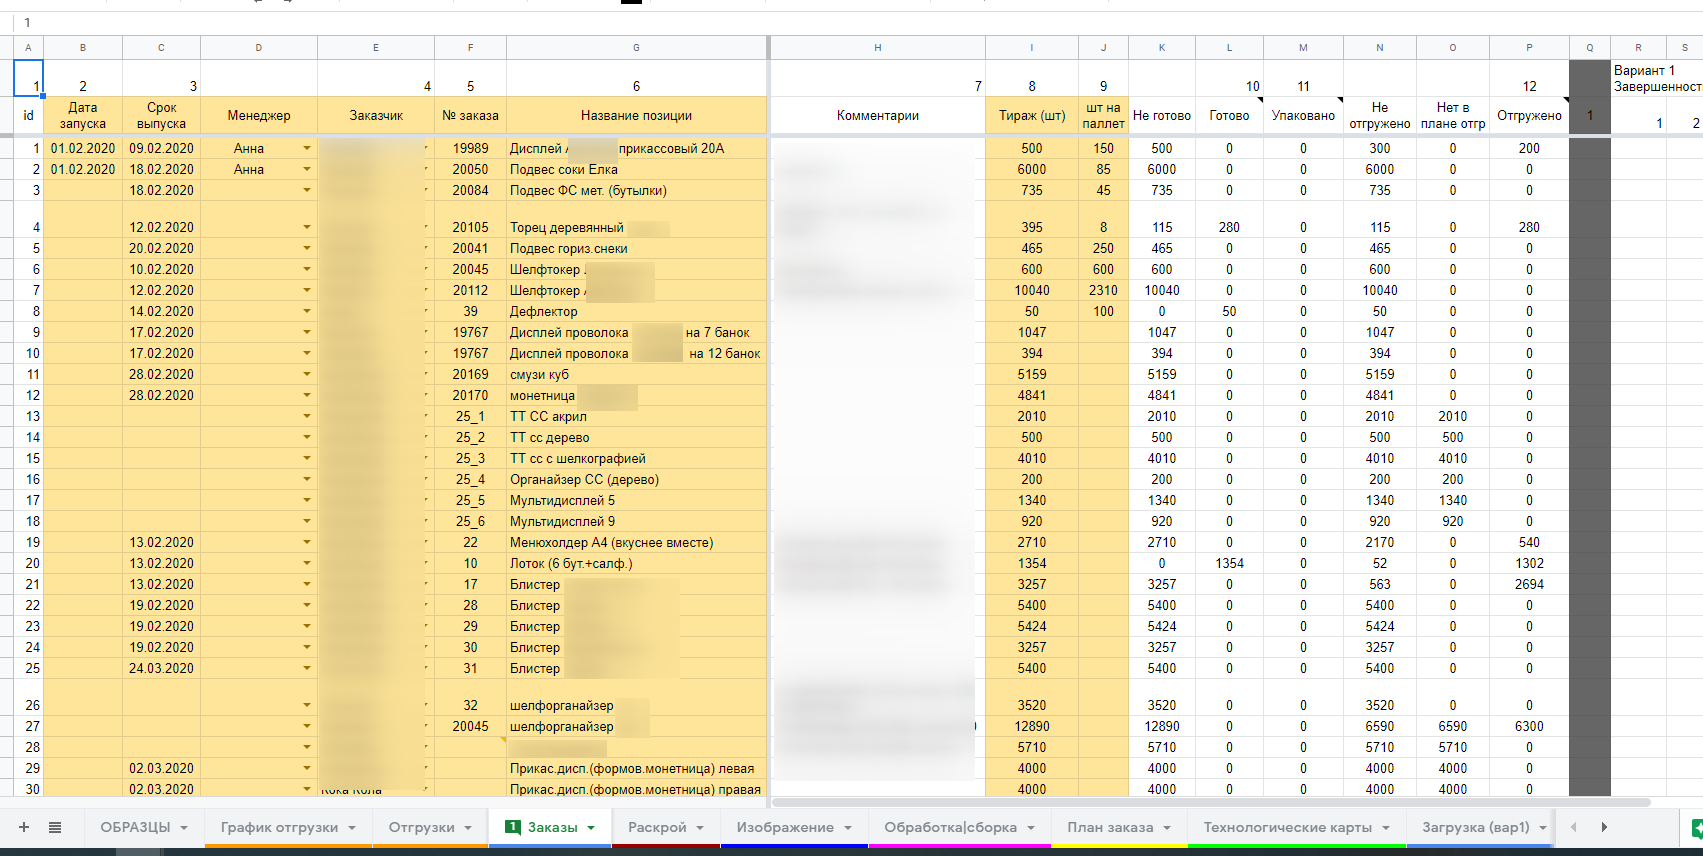Screen dimensions: 1703x856
Task: Select cell Подвес ФС мет. (бутылки)
Action: [x=636, y=190]
